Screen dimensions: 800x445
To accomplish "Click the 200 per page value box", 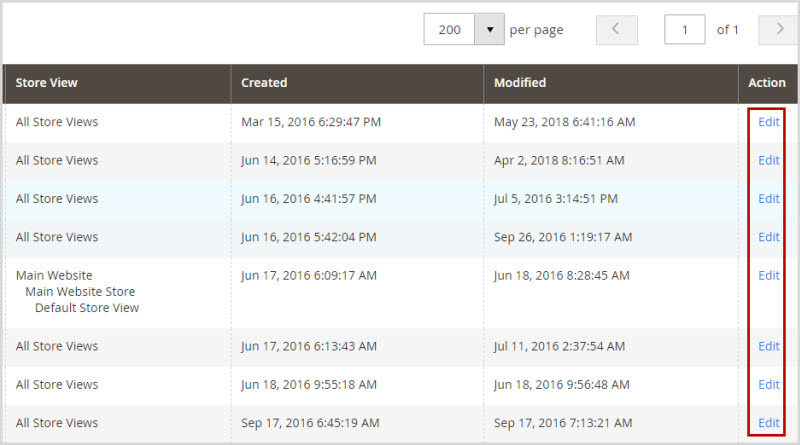I will [450, 30].
